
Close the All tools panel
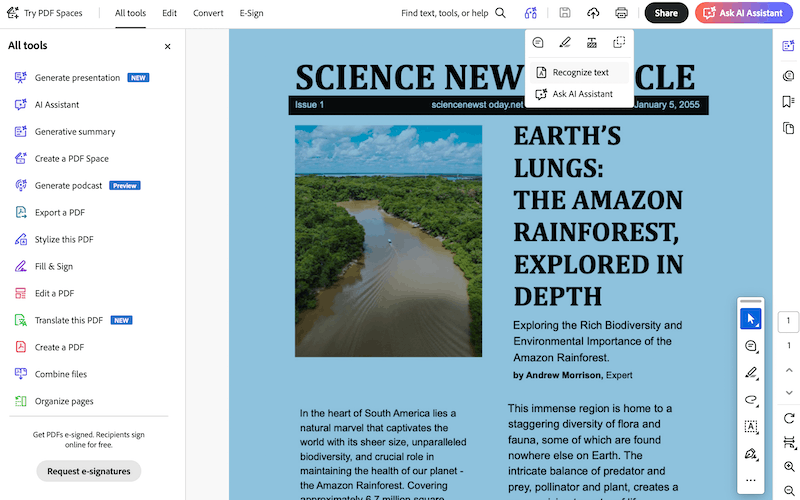(167, 46)
